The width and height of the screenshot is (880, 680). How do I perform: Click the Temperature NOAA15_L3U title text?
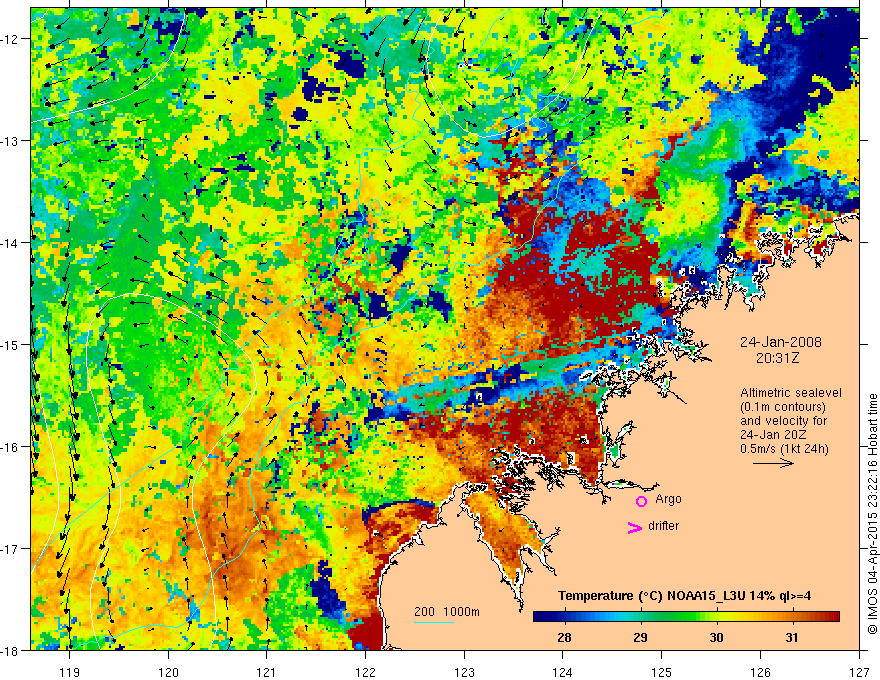tap(684, 596)
